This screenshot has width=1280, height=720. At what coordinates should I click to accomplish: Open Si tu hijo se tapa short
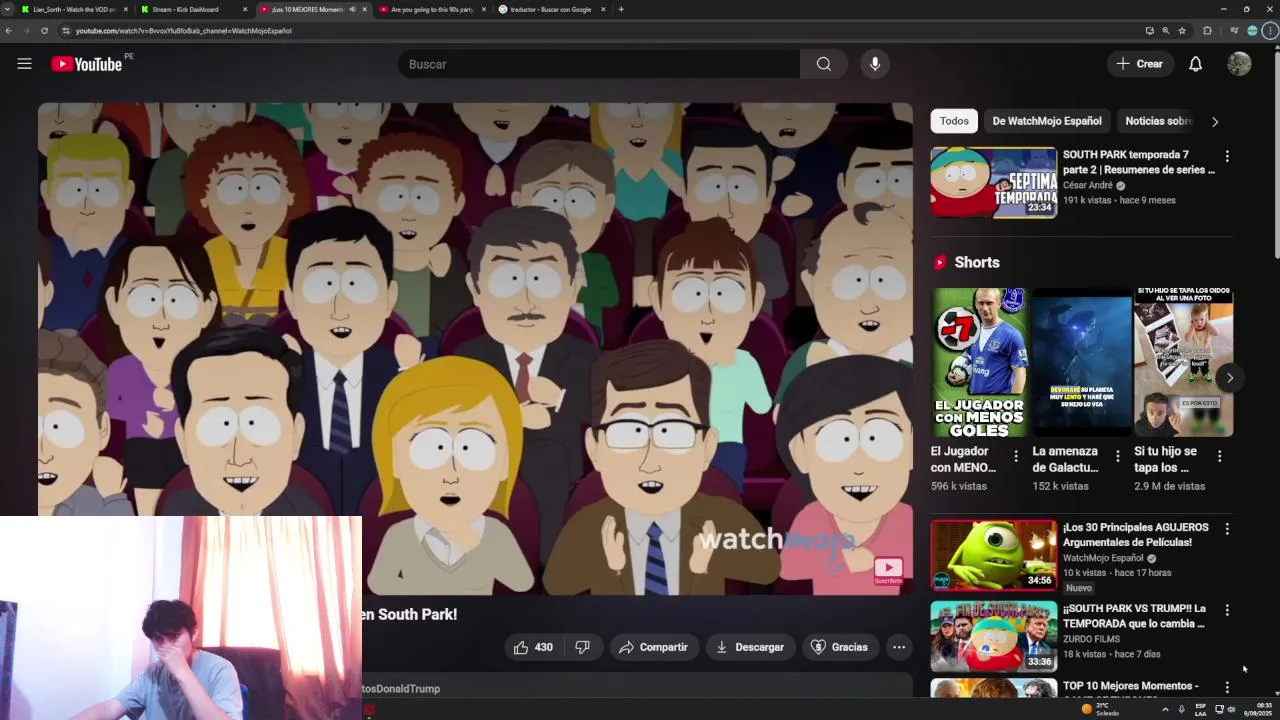1183,362
